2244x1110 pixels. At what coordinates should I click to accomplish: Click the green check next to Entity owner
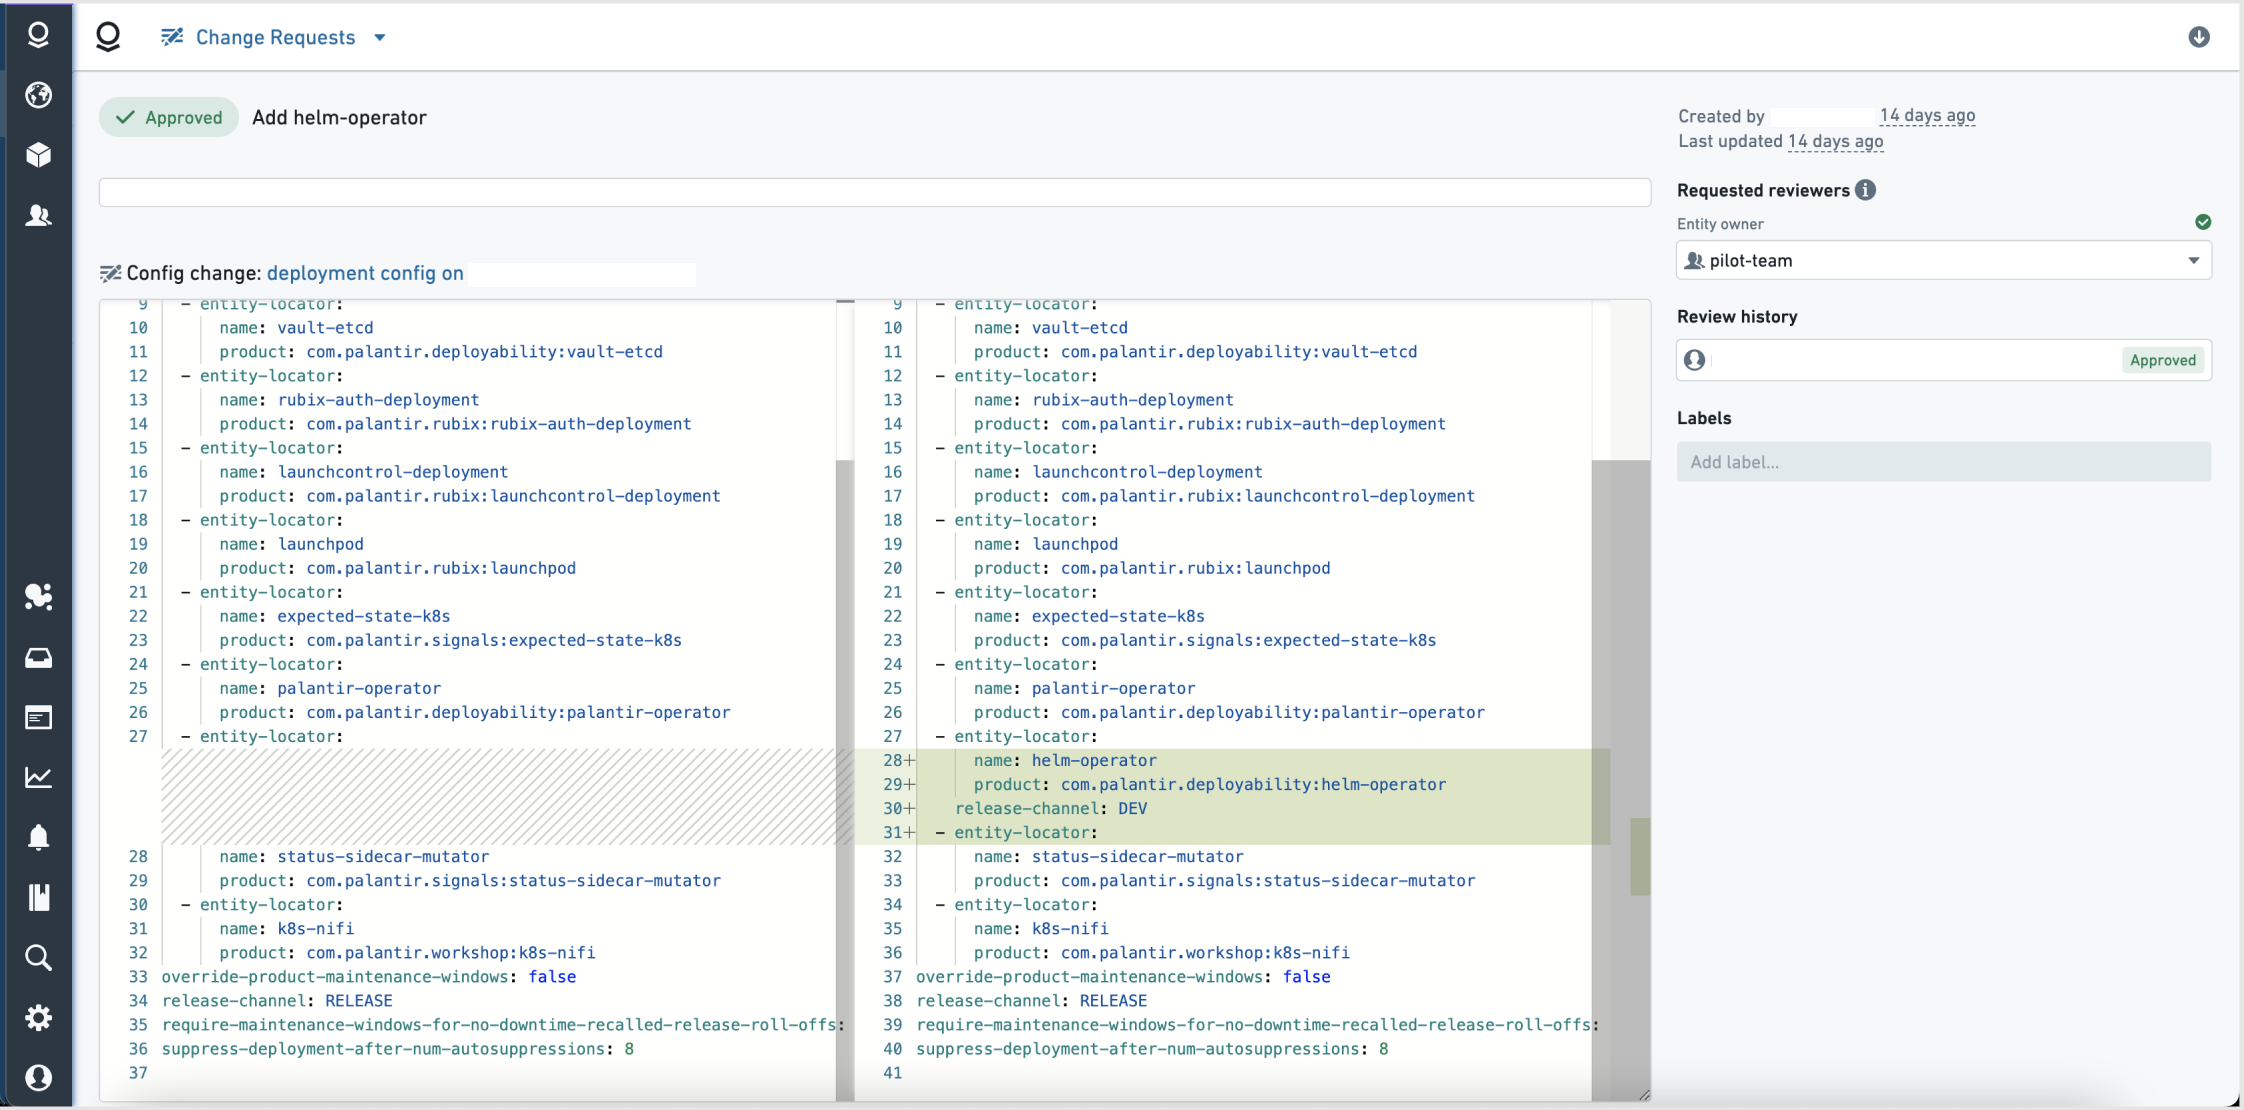pyautogui.click(x=2202, y=222)
